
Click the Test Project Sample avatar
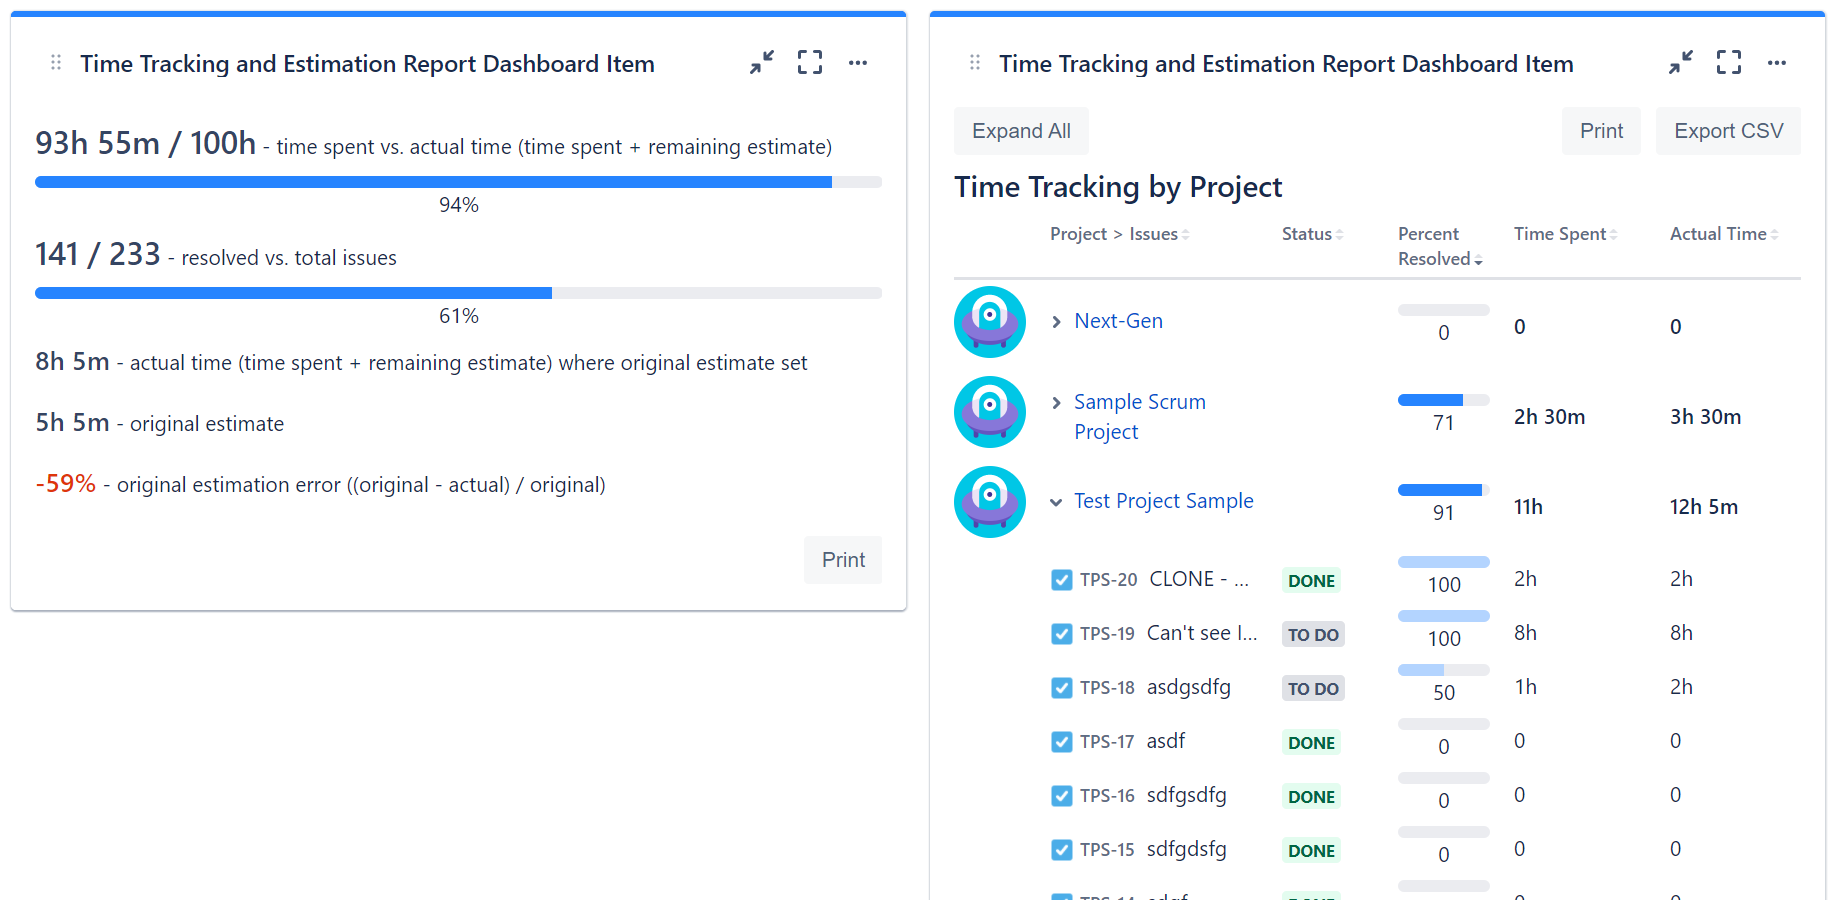coord(989,501)
